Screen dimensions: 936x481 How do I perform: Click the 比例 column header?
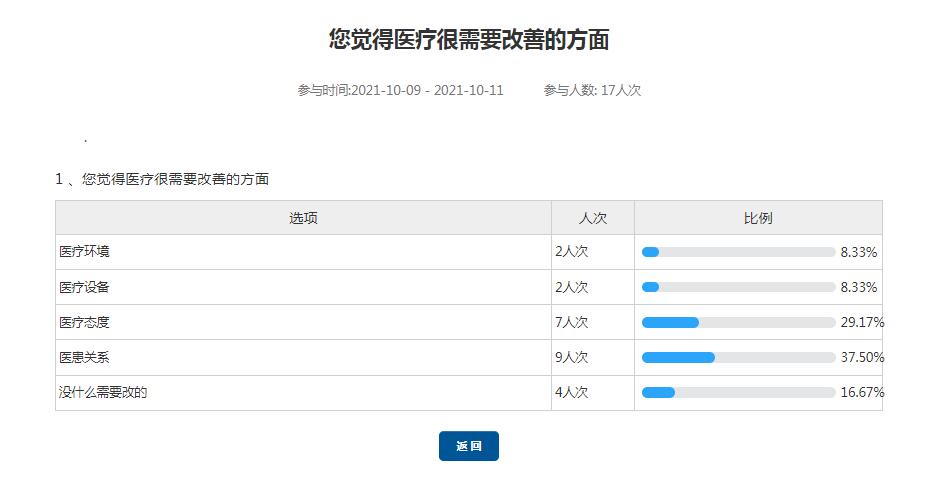click(757, 218)
